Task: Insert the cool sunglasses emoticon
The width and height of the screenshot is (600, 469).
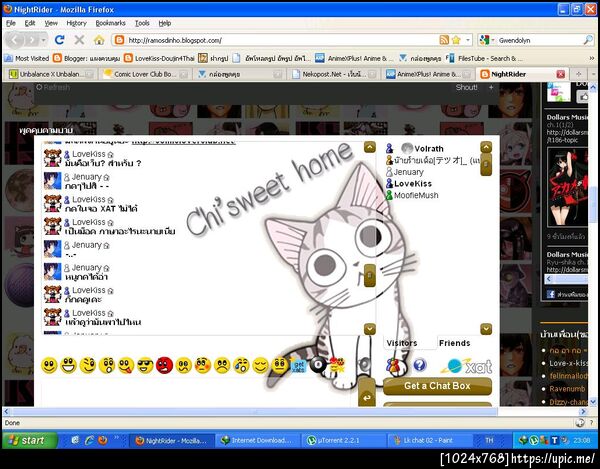Action: 145,365
